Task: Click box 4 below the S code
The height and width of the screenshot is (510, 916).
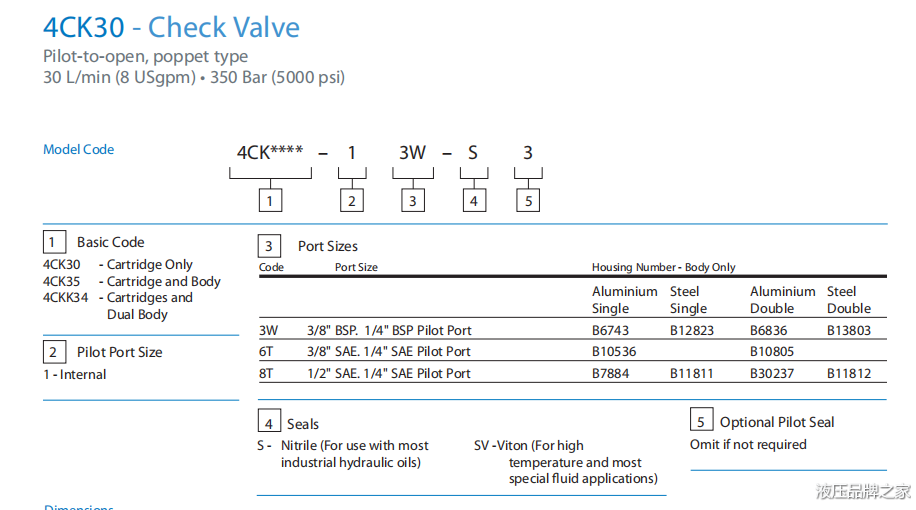Action: 474,201
